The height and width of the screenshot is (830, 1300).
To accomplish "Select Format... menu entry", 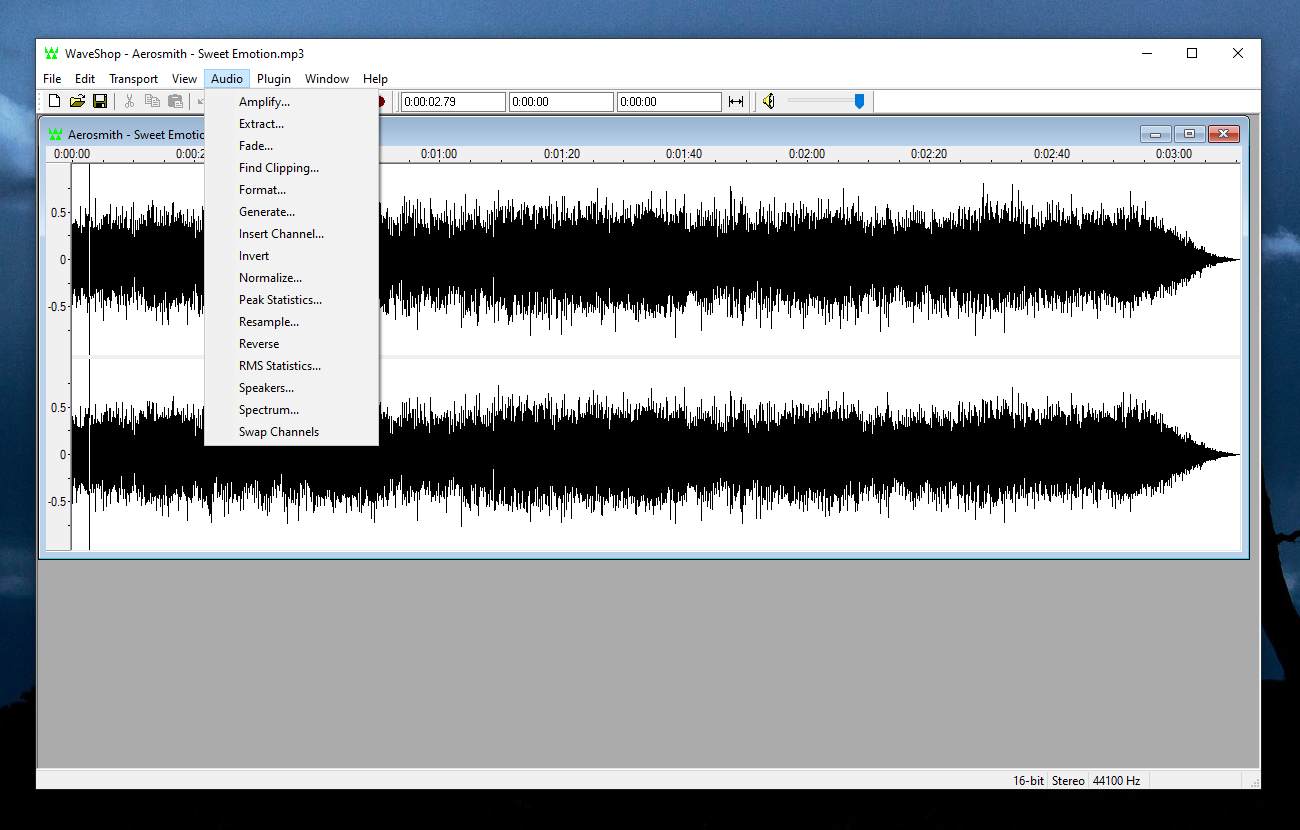I will (x=291, y=190).
